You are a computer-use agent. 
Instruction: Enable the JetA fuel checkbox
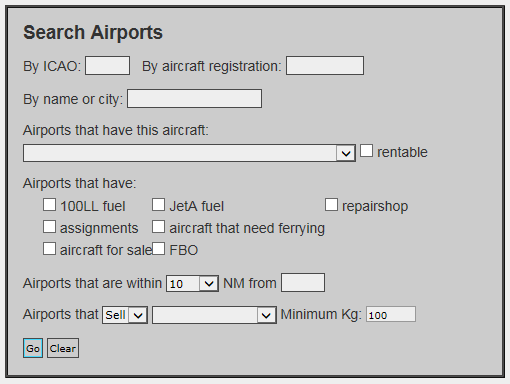158,205
